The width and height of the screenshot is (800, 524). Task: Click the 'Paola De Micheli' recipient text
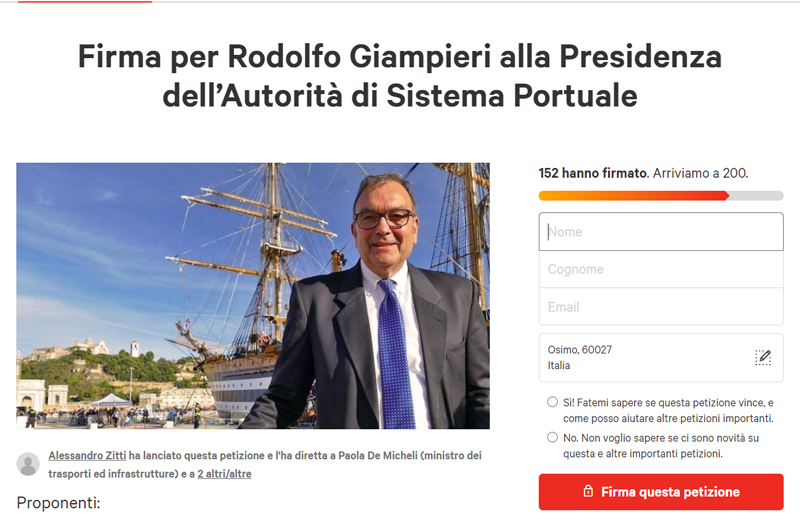372,455
